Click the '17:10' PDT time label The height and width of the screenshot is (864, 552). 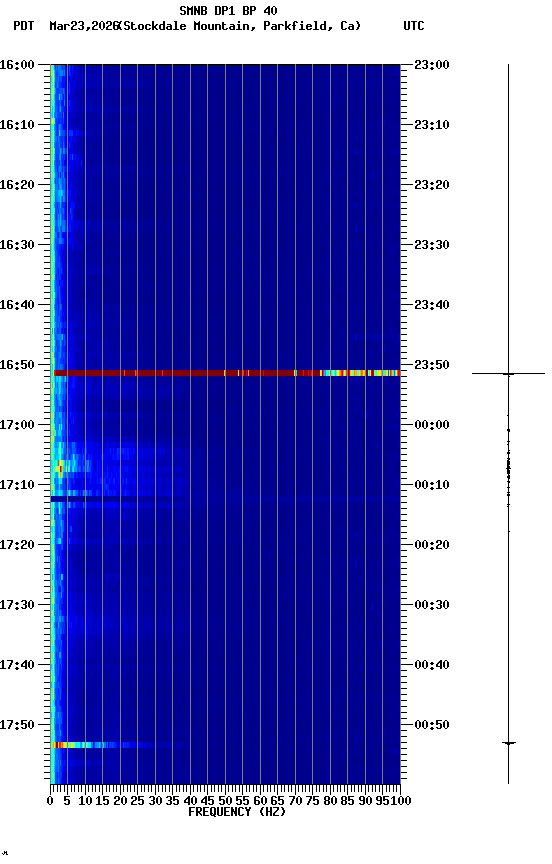click(x=17, y=485)
